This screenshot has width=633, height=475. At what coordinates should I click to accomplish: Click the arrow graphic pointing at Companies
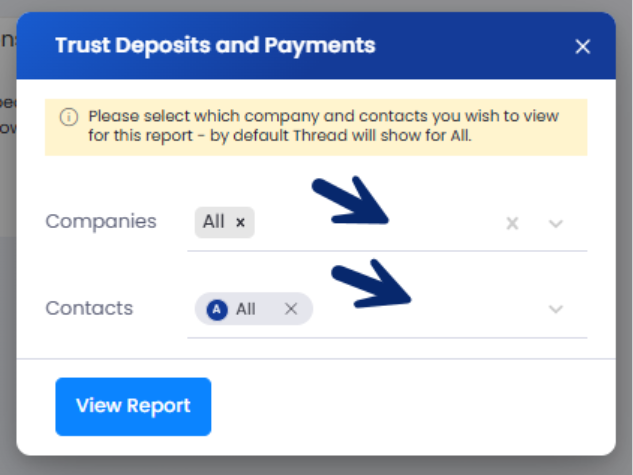pos(350,201)
